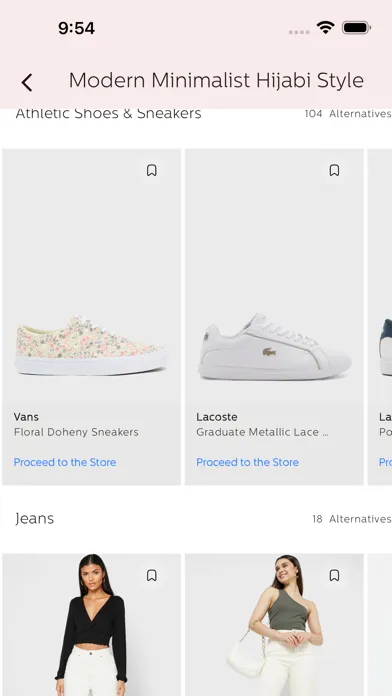Open the white Lacoste sneaker image
Viewport: 392px width, 696px height.
pos(274,347)
